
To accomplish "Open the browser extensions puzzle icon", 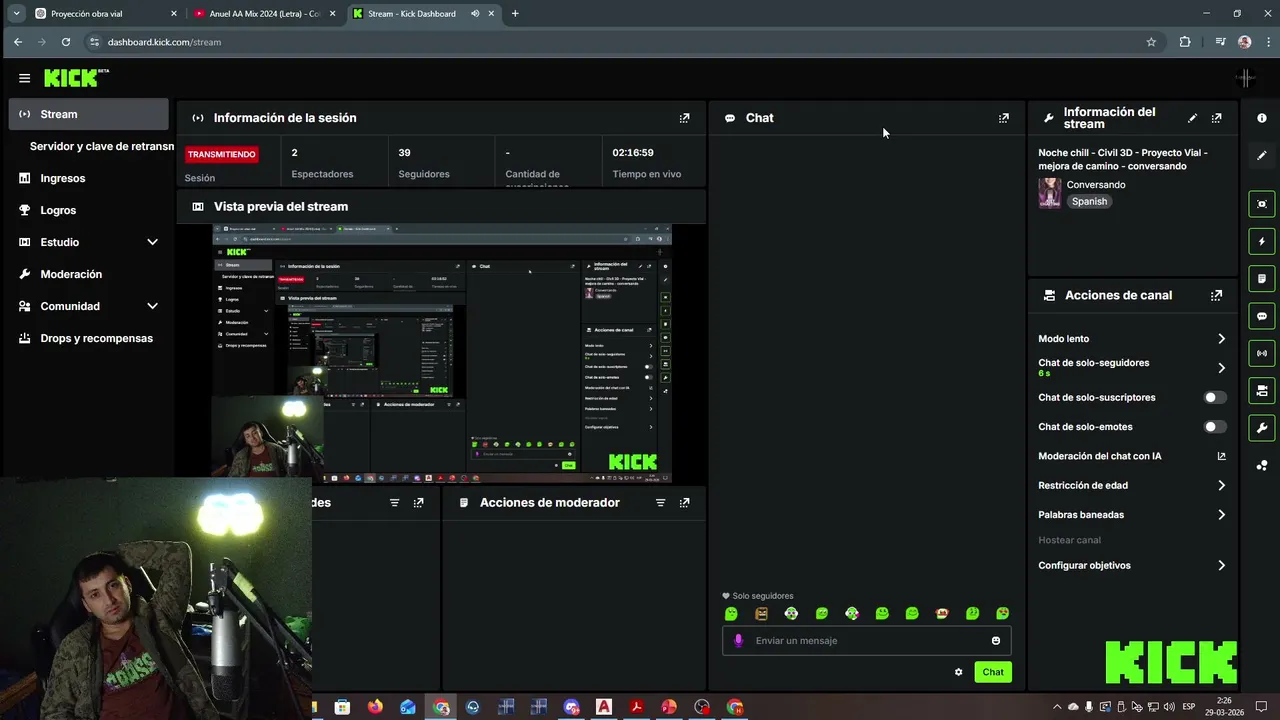I will [1185, 42].
